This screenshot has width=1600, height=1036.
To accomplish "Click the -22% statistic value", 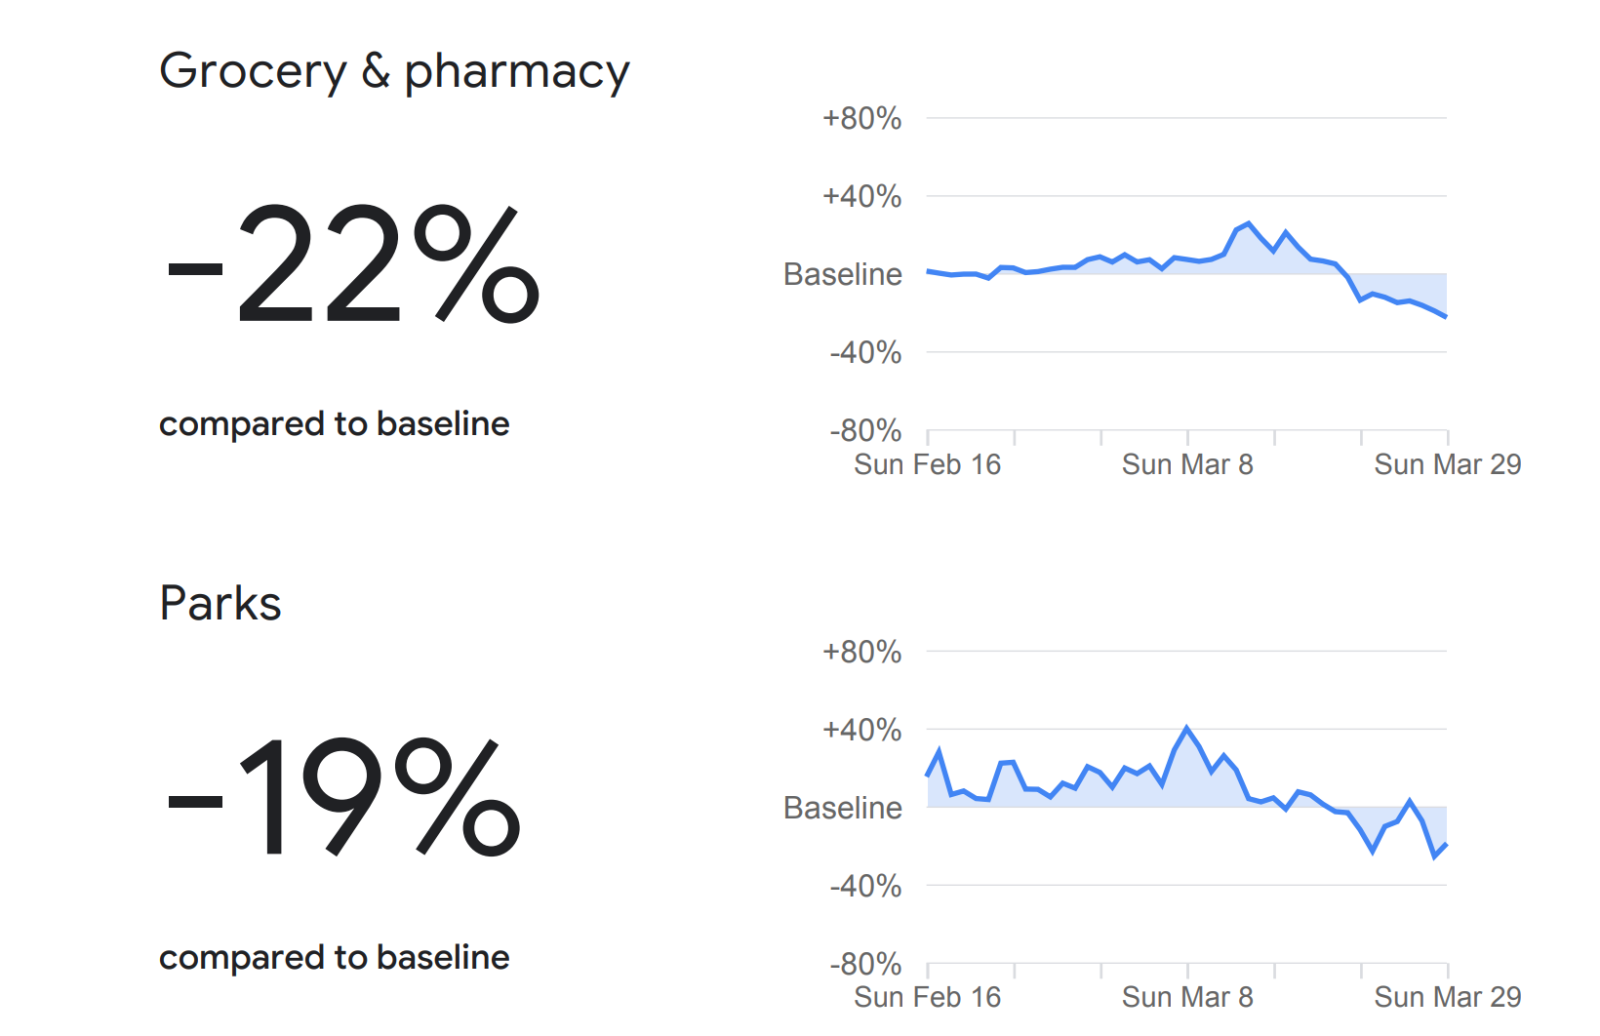I will [352, 264].
